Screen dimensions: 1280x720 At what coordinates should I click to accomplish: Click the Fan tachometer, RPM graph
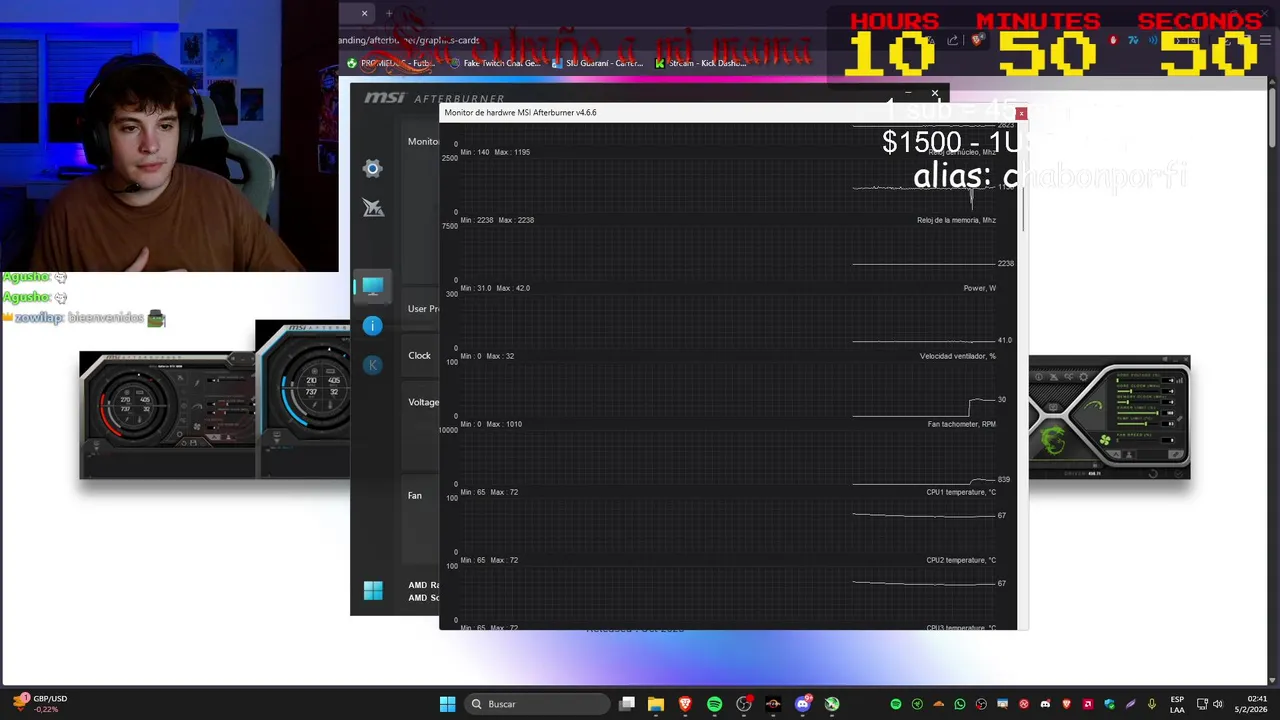(727, 457)
